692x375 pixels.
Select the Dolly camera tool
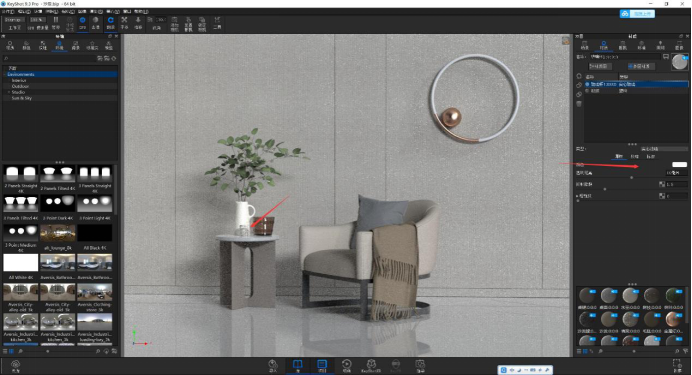(138, 22)
